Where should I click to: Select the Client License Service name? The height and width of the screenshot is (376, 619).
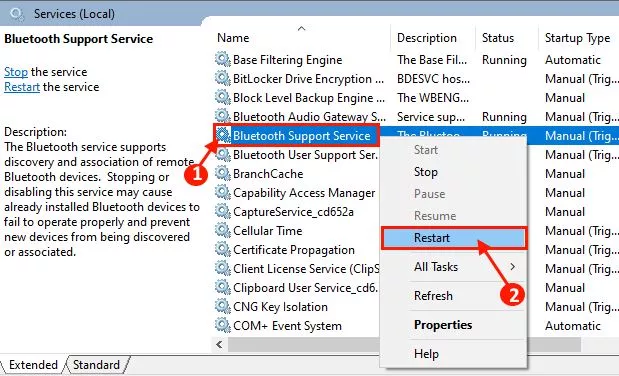click(306, 269)
